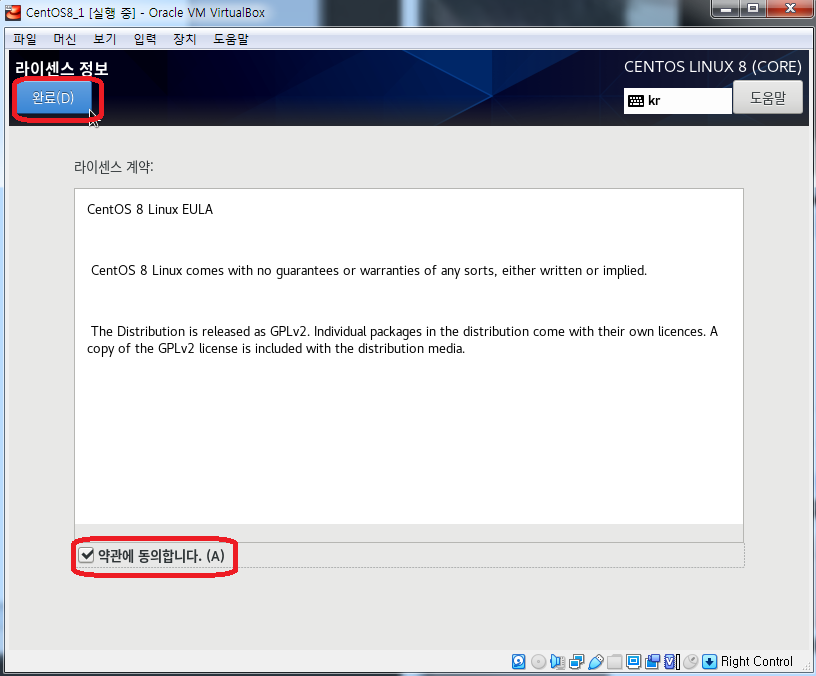The height and width of the screenshot is (676, 816).
Task: Click the VirtualBox title bar icon
Action: coord(12,12)
